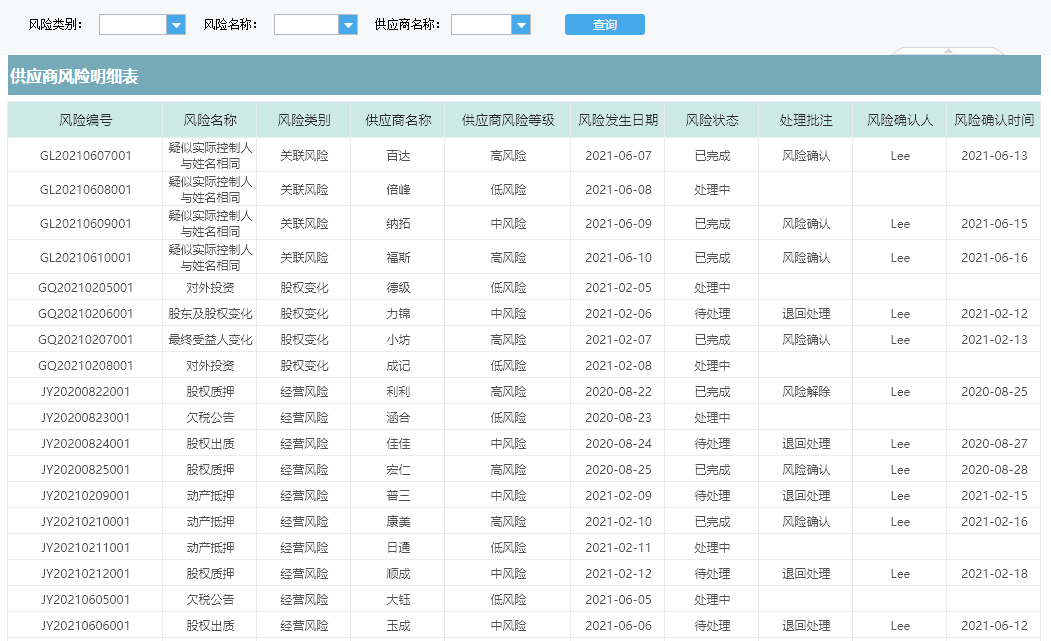The image size is (1051, 641).
Task: Click supplier name 小坊
Action: click(x=398, y=340)
